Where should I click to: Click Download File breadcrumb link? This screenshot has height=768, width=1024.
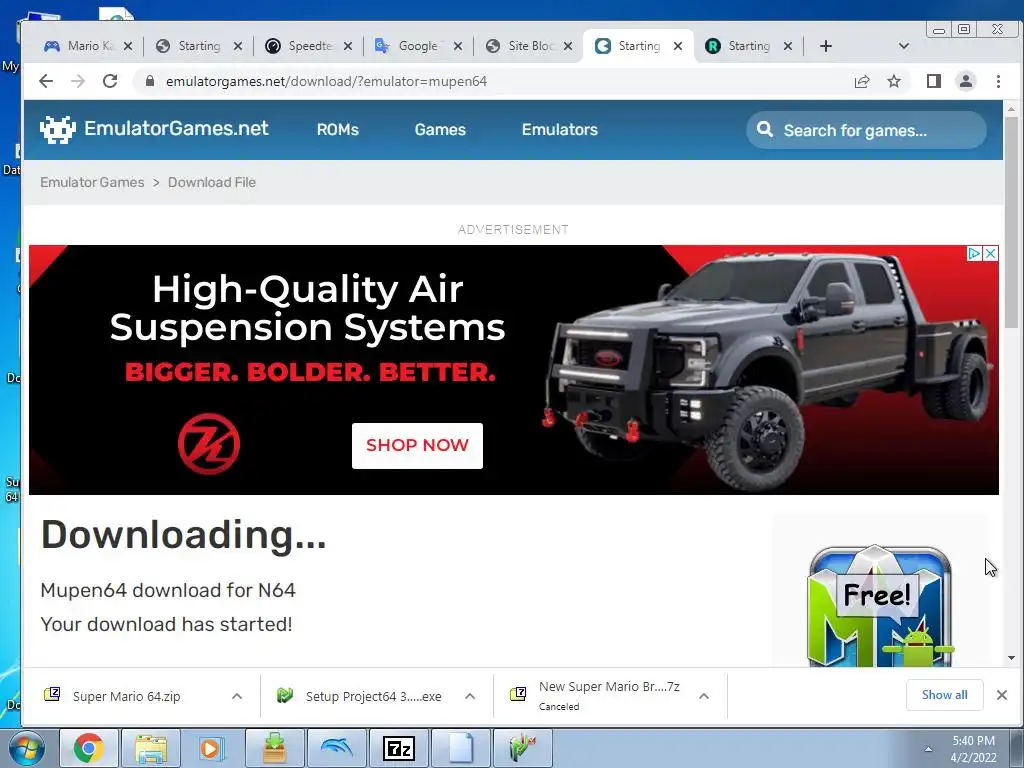point(212,182)
